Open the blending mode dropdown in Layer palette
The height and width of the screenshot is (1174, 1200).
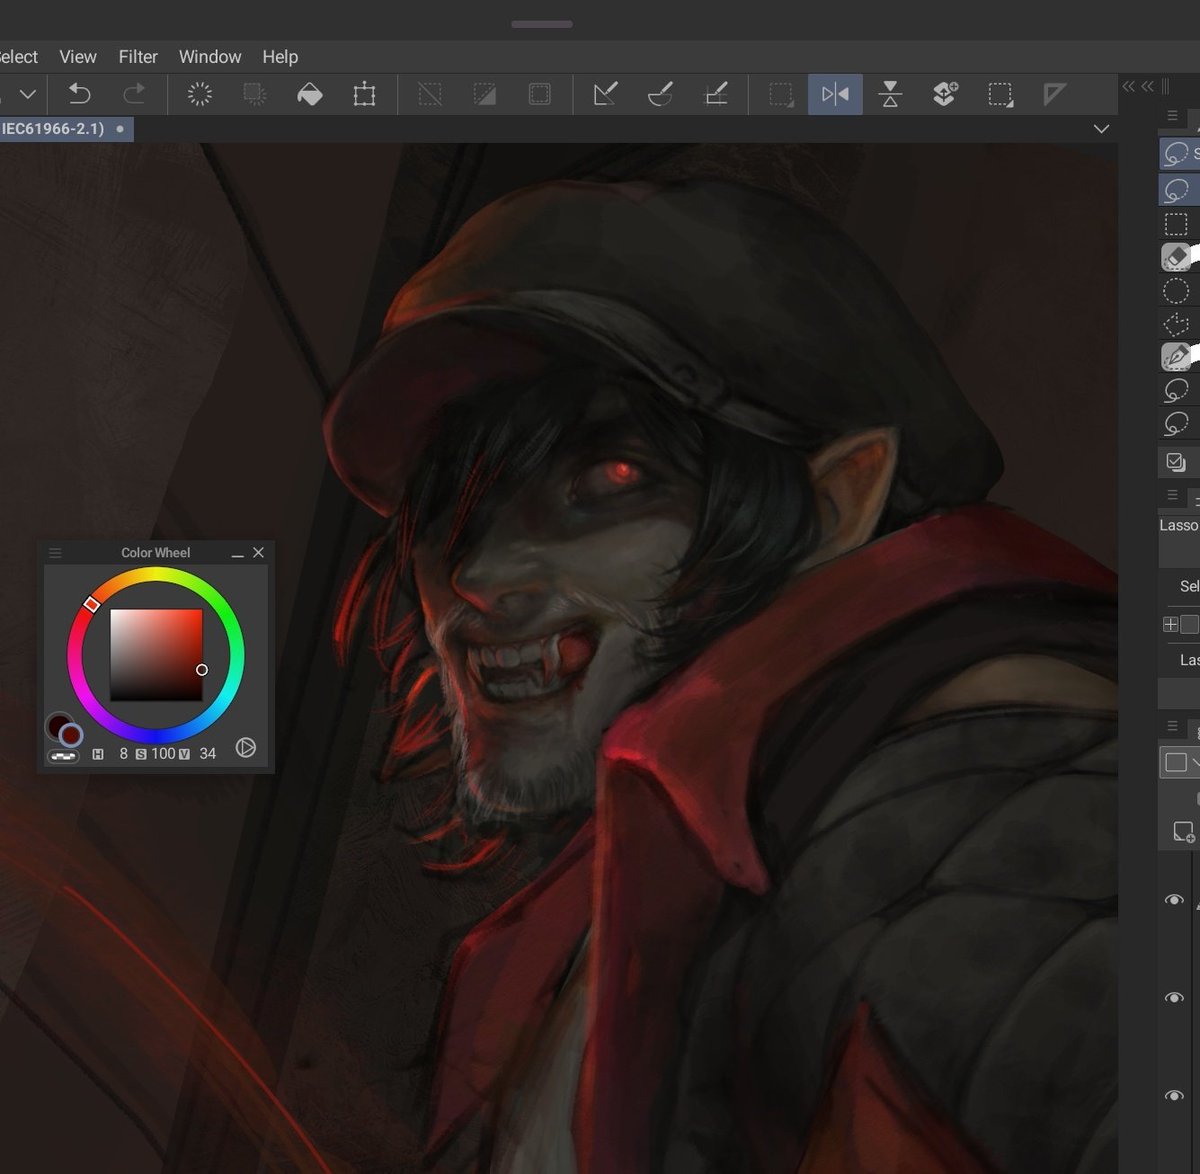tap(1180, 762)
